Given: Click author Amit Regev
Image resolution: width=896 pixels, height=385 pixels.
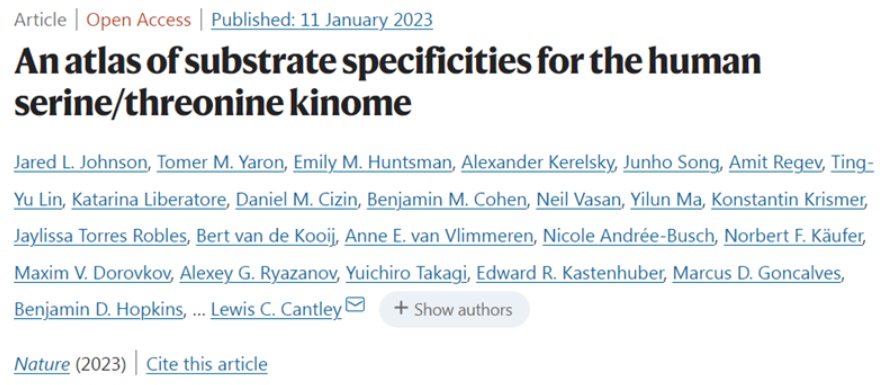Looking at the screenshot, I should tap(775, 163).
